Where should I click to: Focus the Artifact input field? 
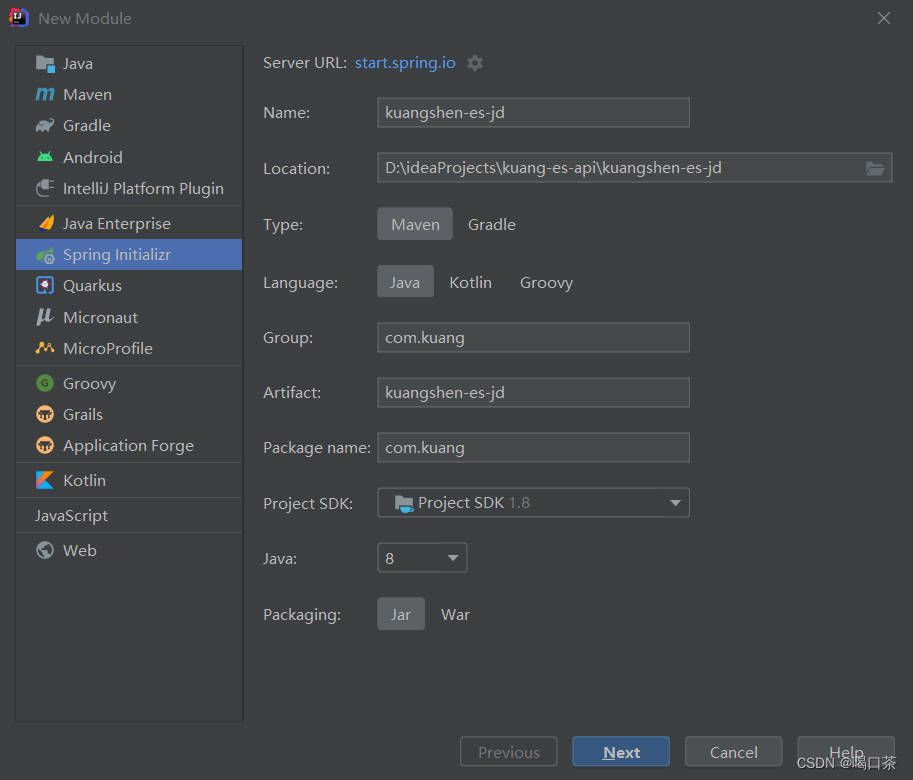click(533, 392)
